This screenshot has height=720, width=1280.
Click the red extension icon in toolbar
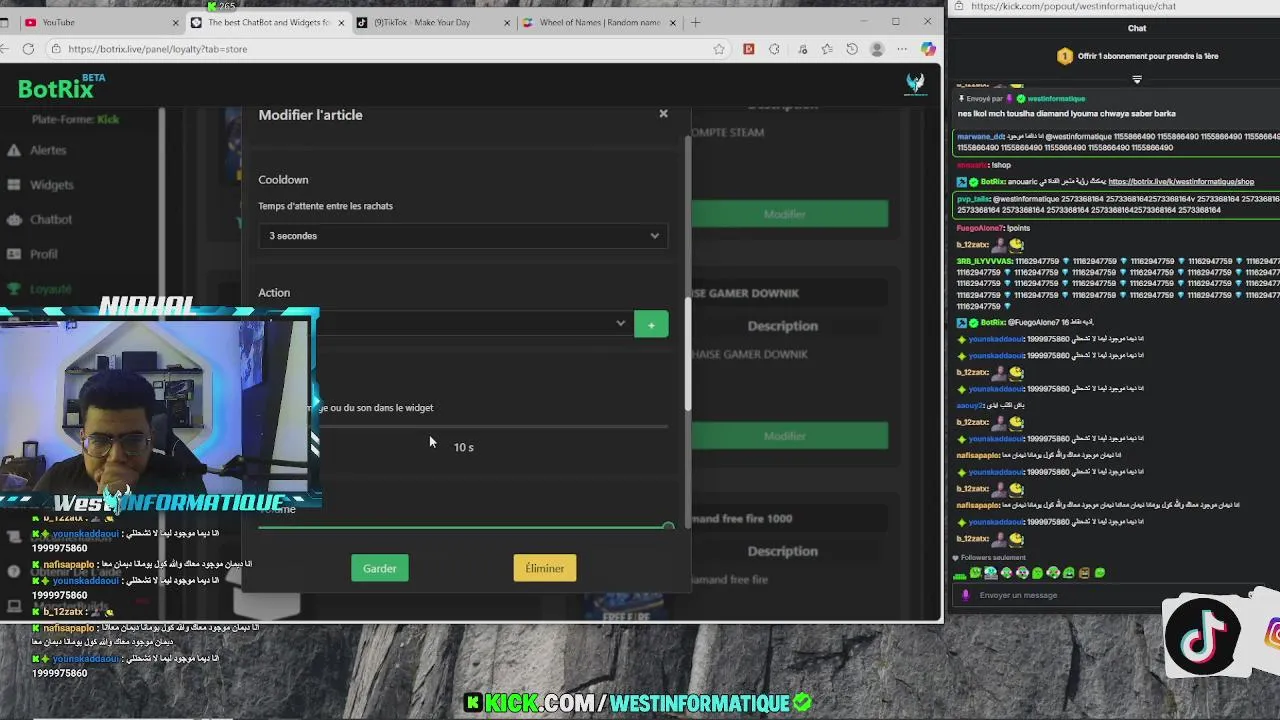[749, 49]
